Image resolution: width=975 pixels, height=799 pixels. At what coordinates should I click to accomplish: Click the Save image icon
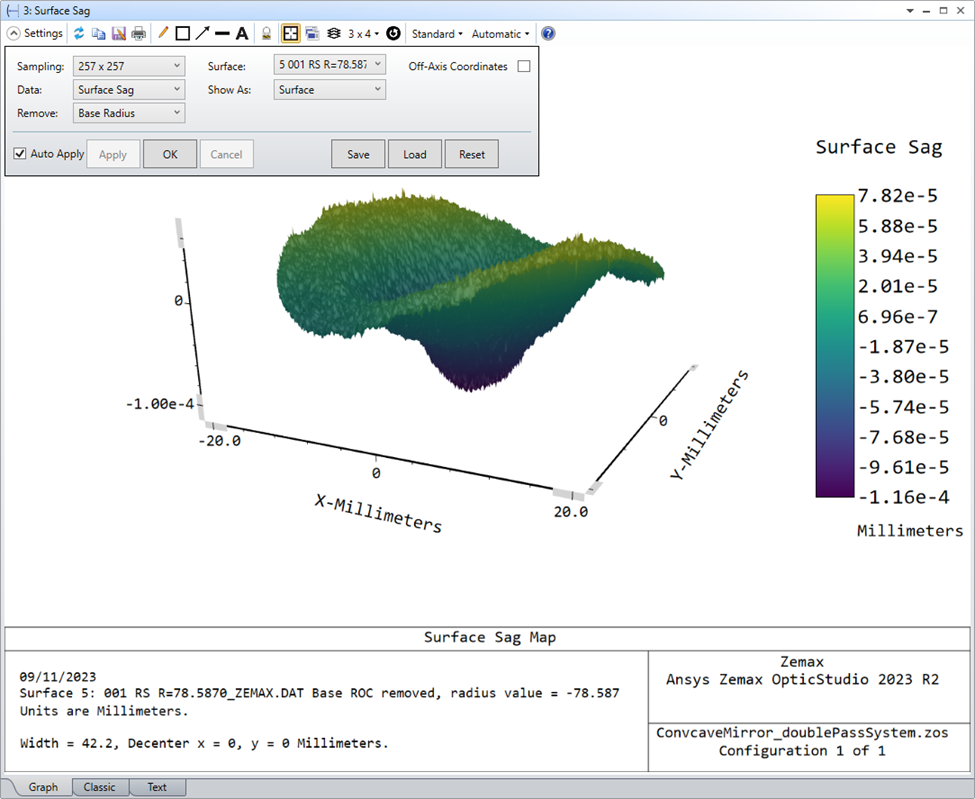[x=118, y=34]
